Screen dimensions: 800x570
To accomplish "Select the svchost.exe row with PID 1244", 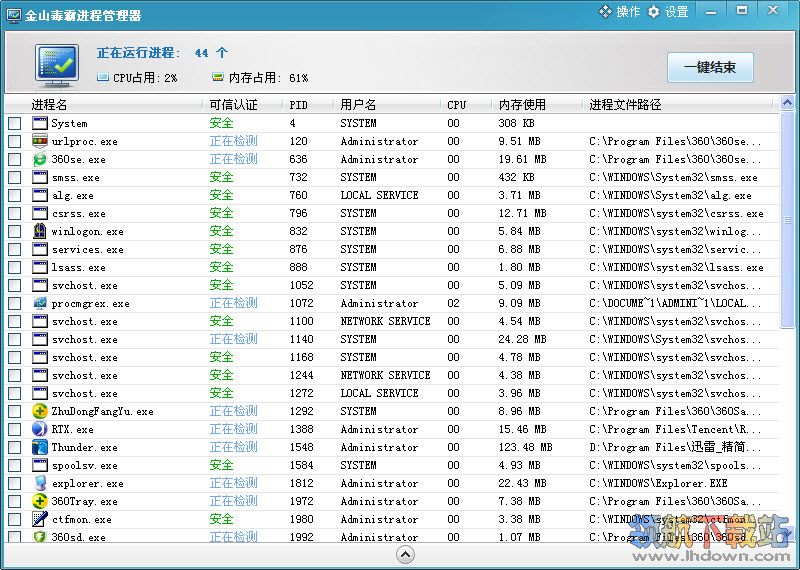I will click(x=392, y=375).
